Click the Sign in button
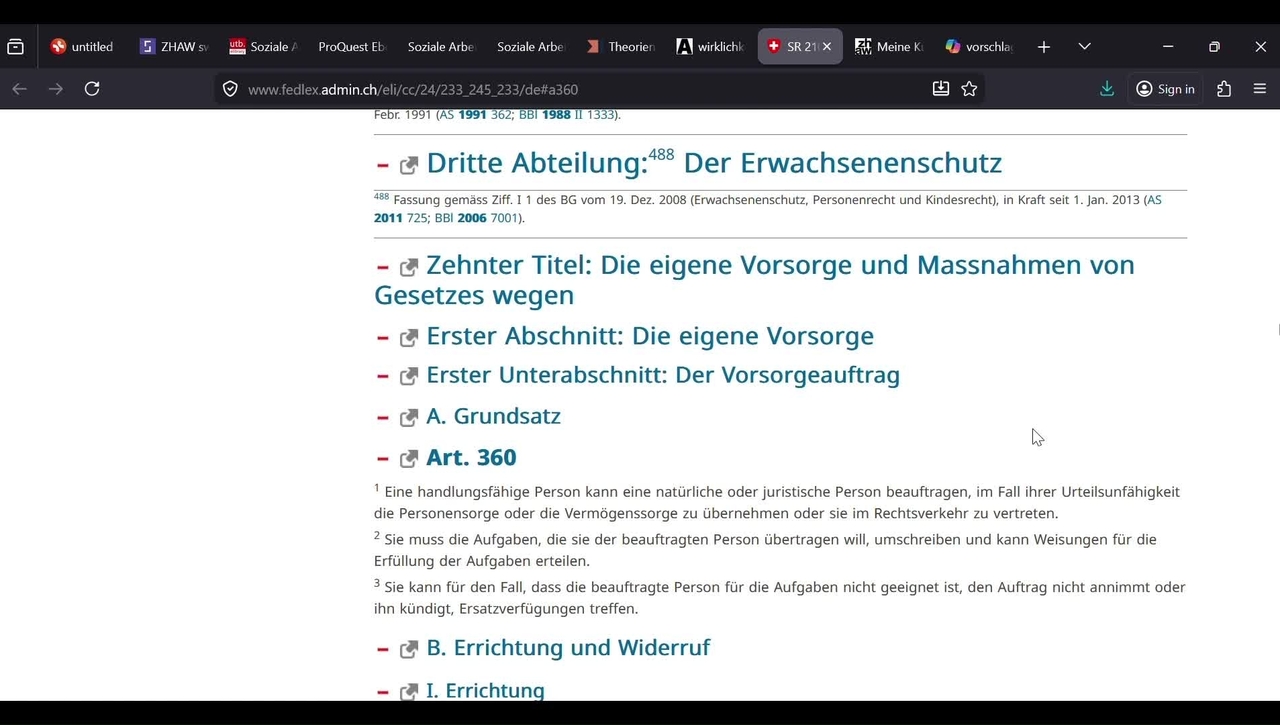Viewport: 1280px width, 725px height. coord(1165,89)
